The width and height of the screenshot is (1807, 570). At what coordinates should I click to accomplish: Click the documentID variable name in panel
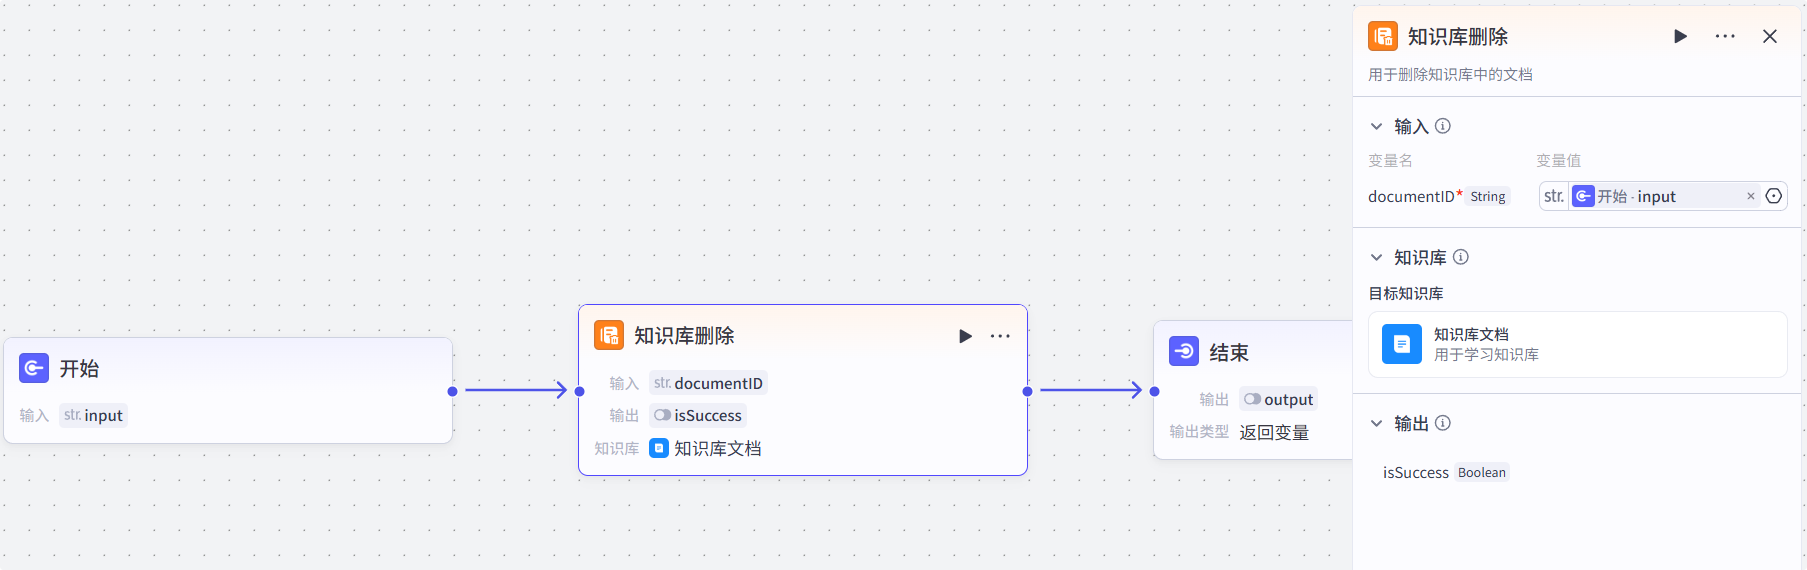pyautogui.click(x=1411, y=196)
